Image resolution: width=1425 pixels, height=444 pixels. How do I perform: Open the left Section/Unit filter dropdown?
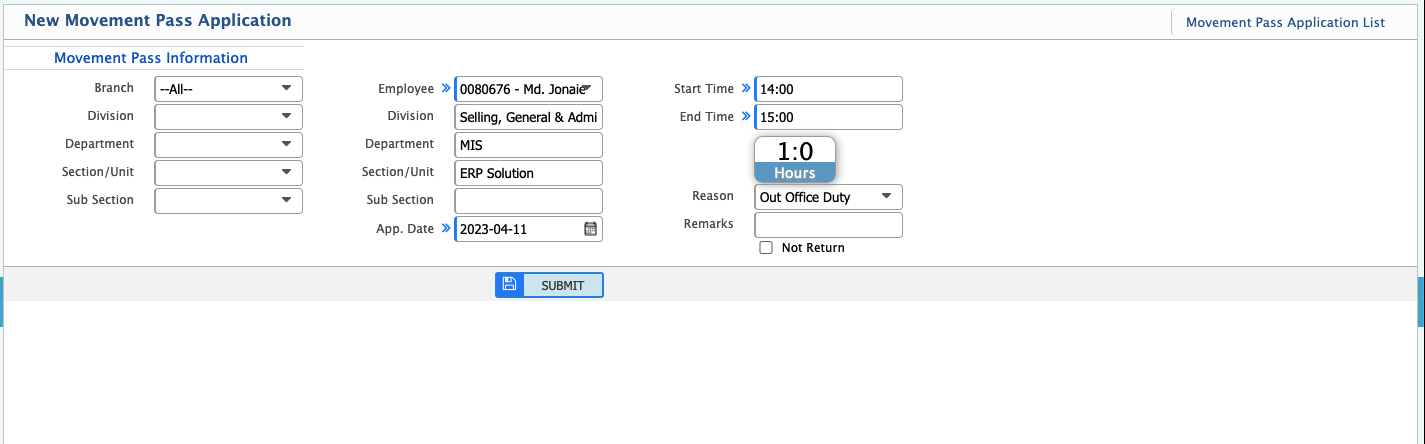coord(229,173)
